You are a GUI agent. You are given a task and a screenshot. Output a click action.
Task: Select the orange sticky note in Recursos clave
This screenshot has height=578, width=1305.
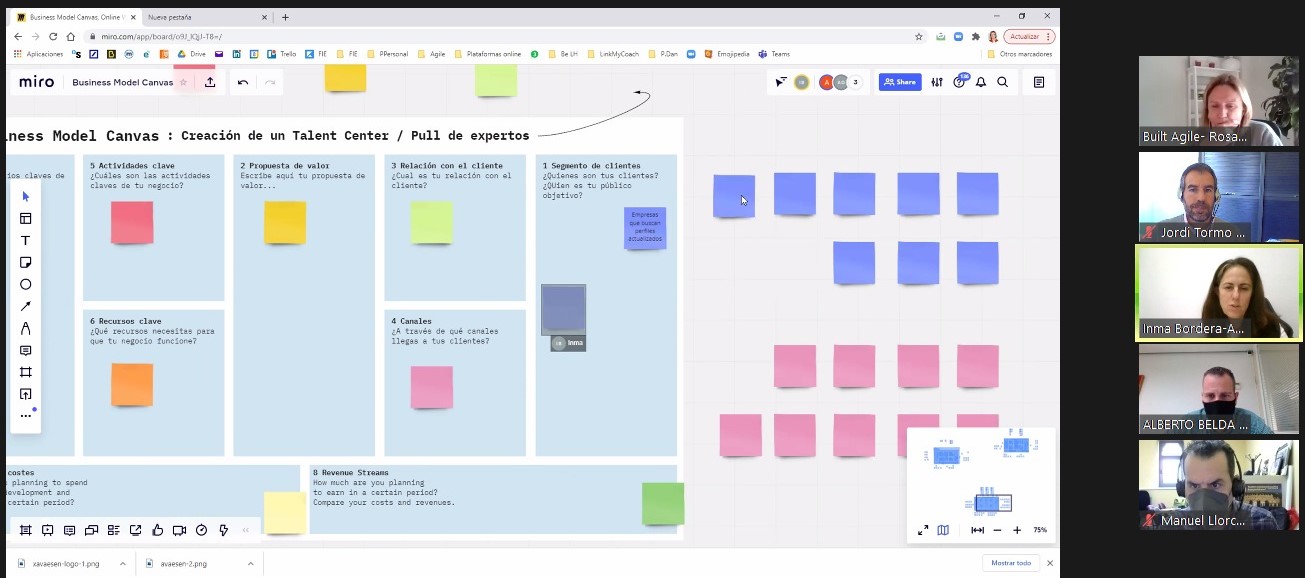pyautogui.click(x=132, y=385)
